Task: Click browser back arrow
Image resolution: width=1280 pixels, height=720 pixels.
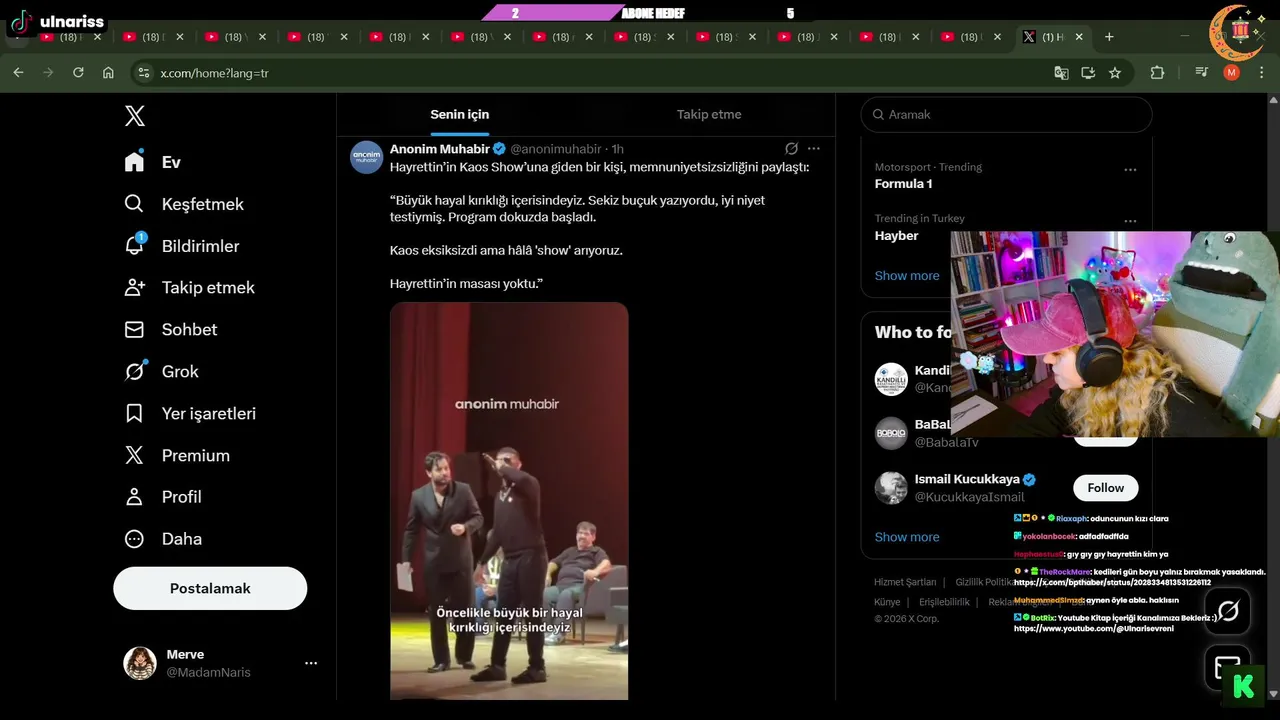Action: tap(18, 72)
